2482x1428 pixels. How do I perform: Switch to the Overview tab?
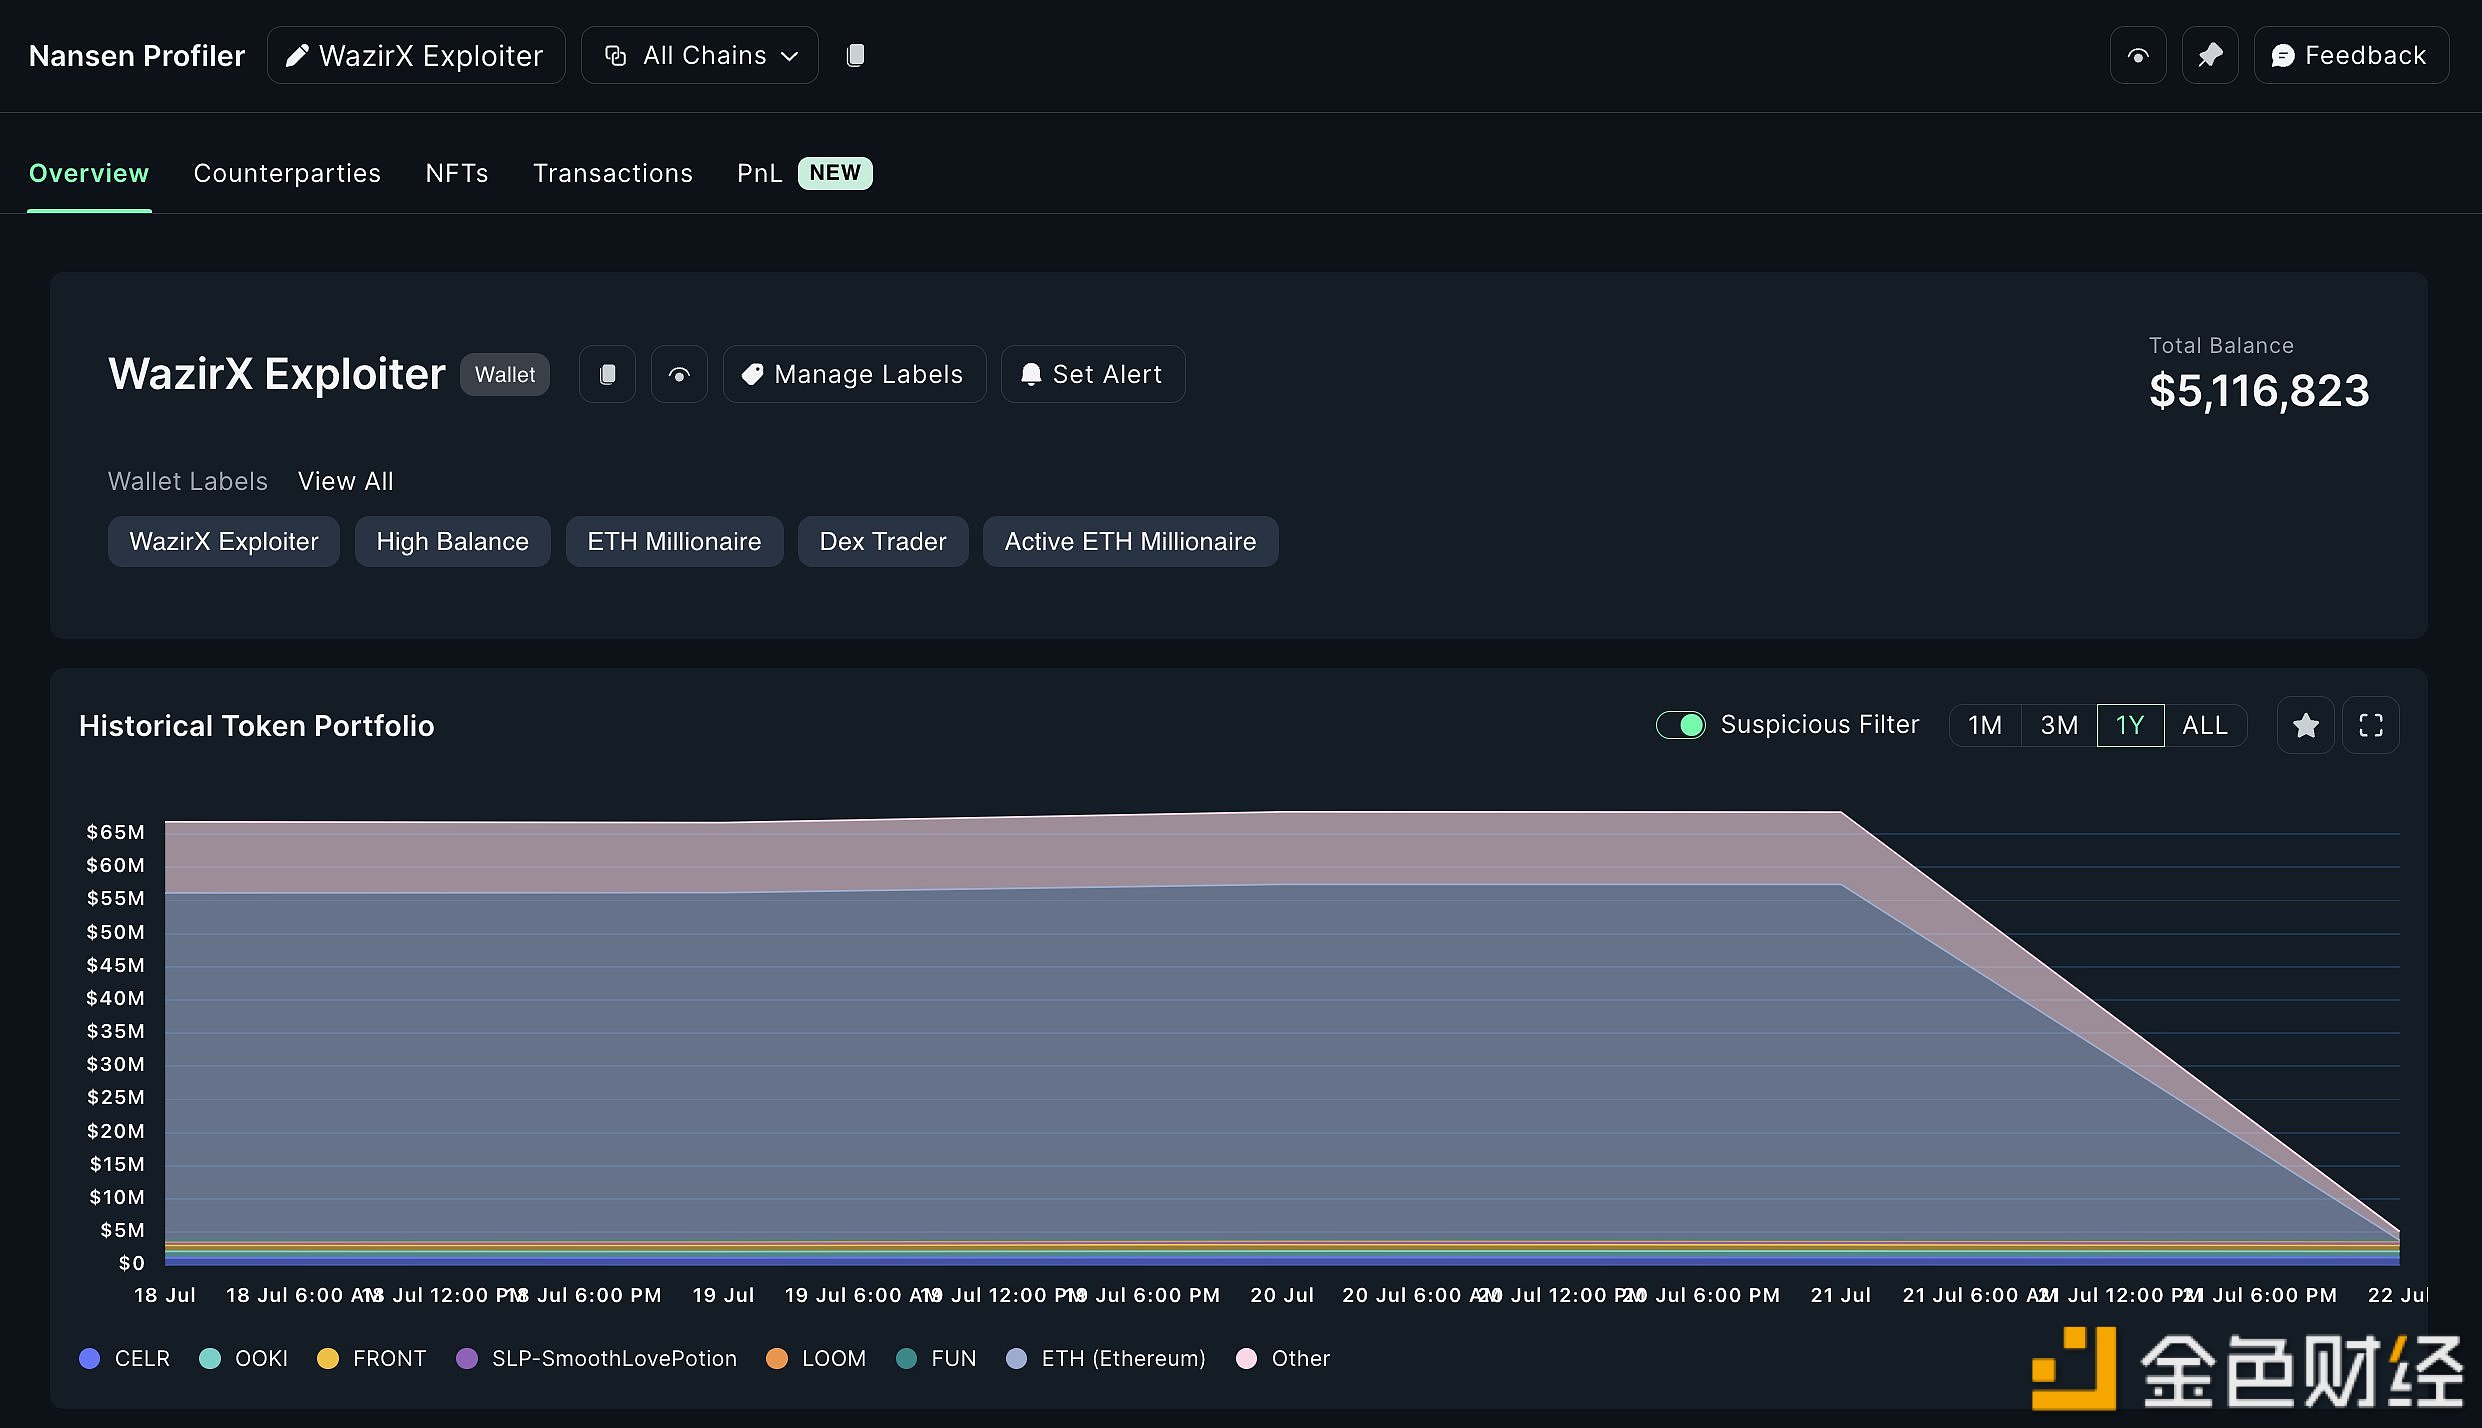(89, 173)
